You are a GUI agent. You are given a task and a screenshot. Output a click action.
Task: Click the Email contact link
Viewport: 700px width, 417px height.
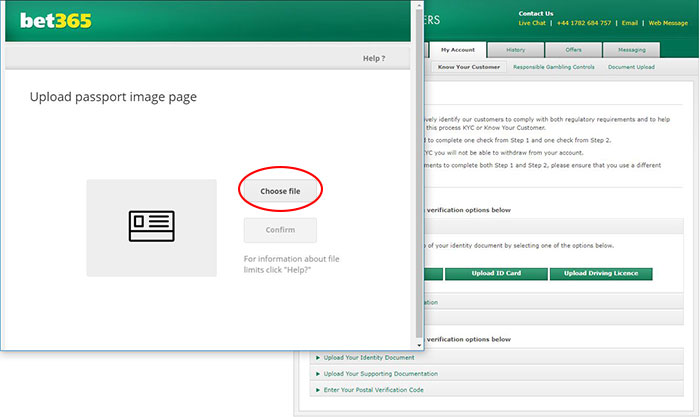tap(630, 23)
